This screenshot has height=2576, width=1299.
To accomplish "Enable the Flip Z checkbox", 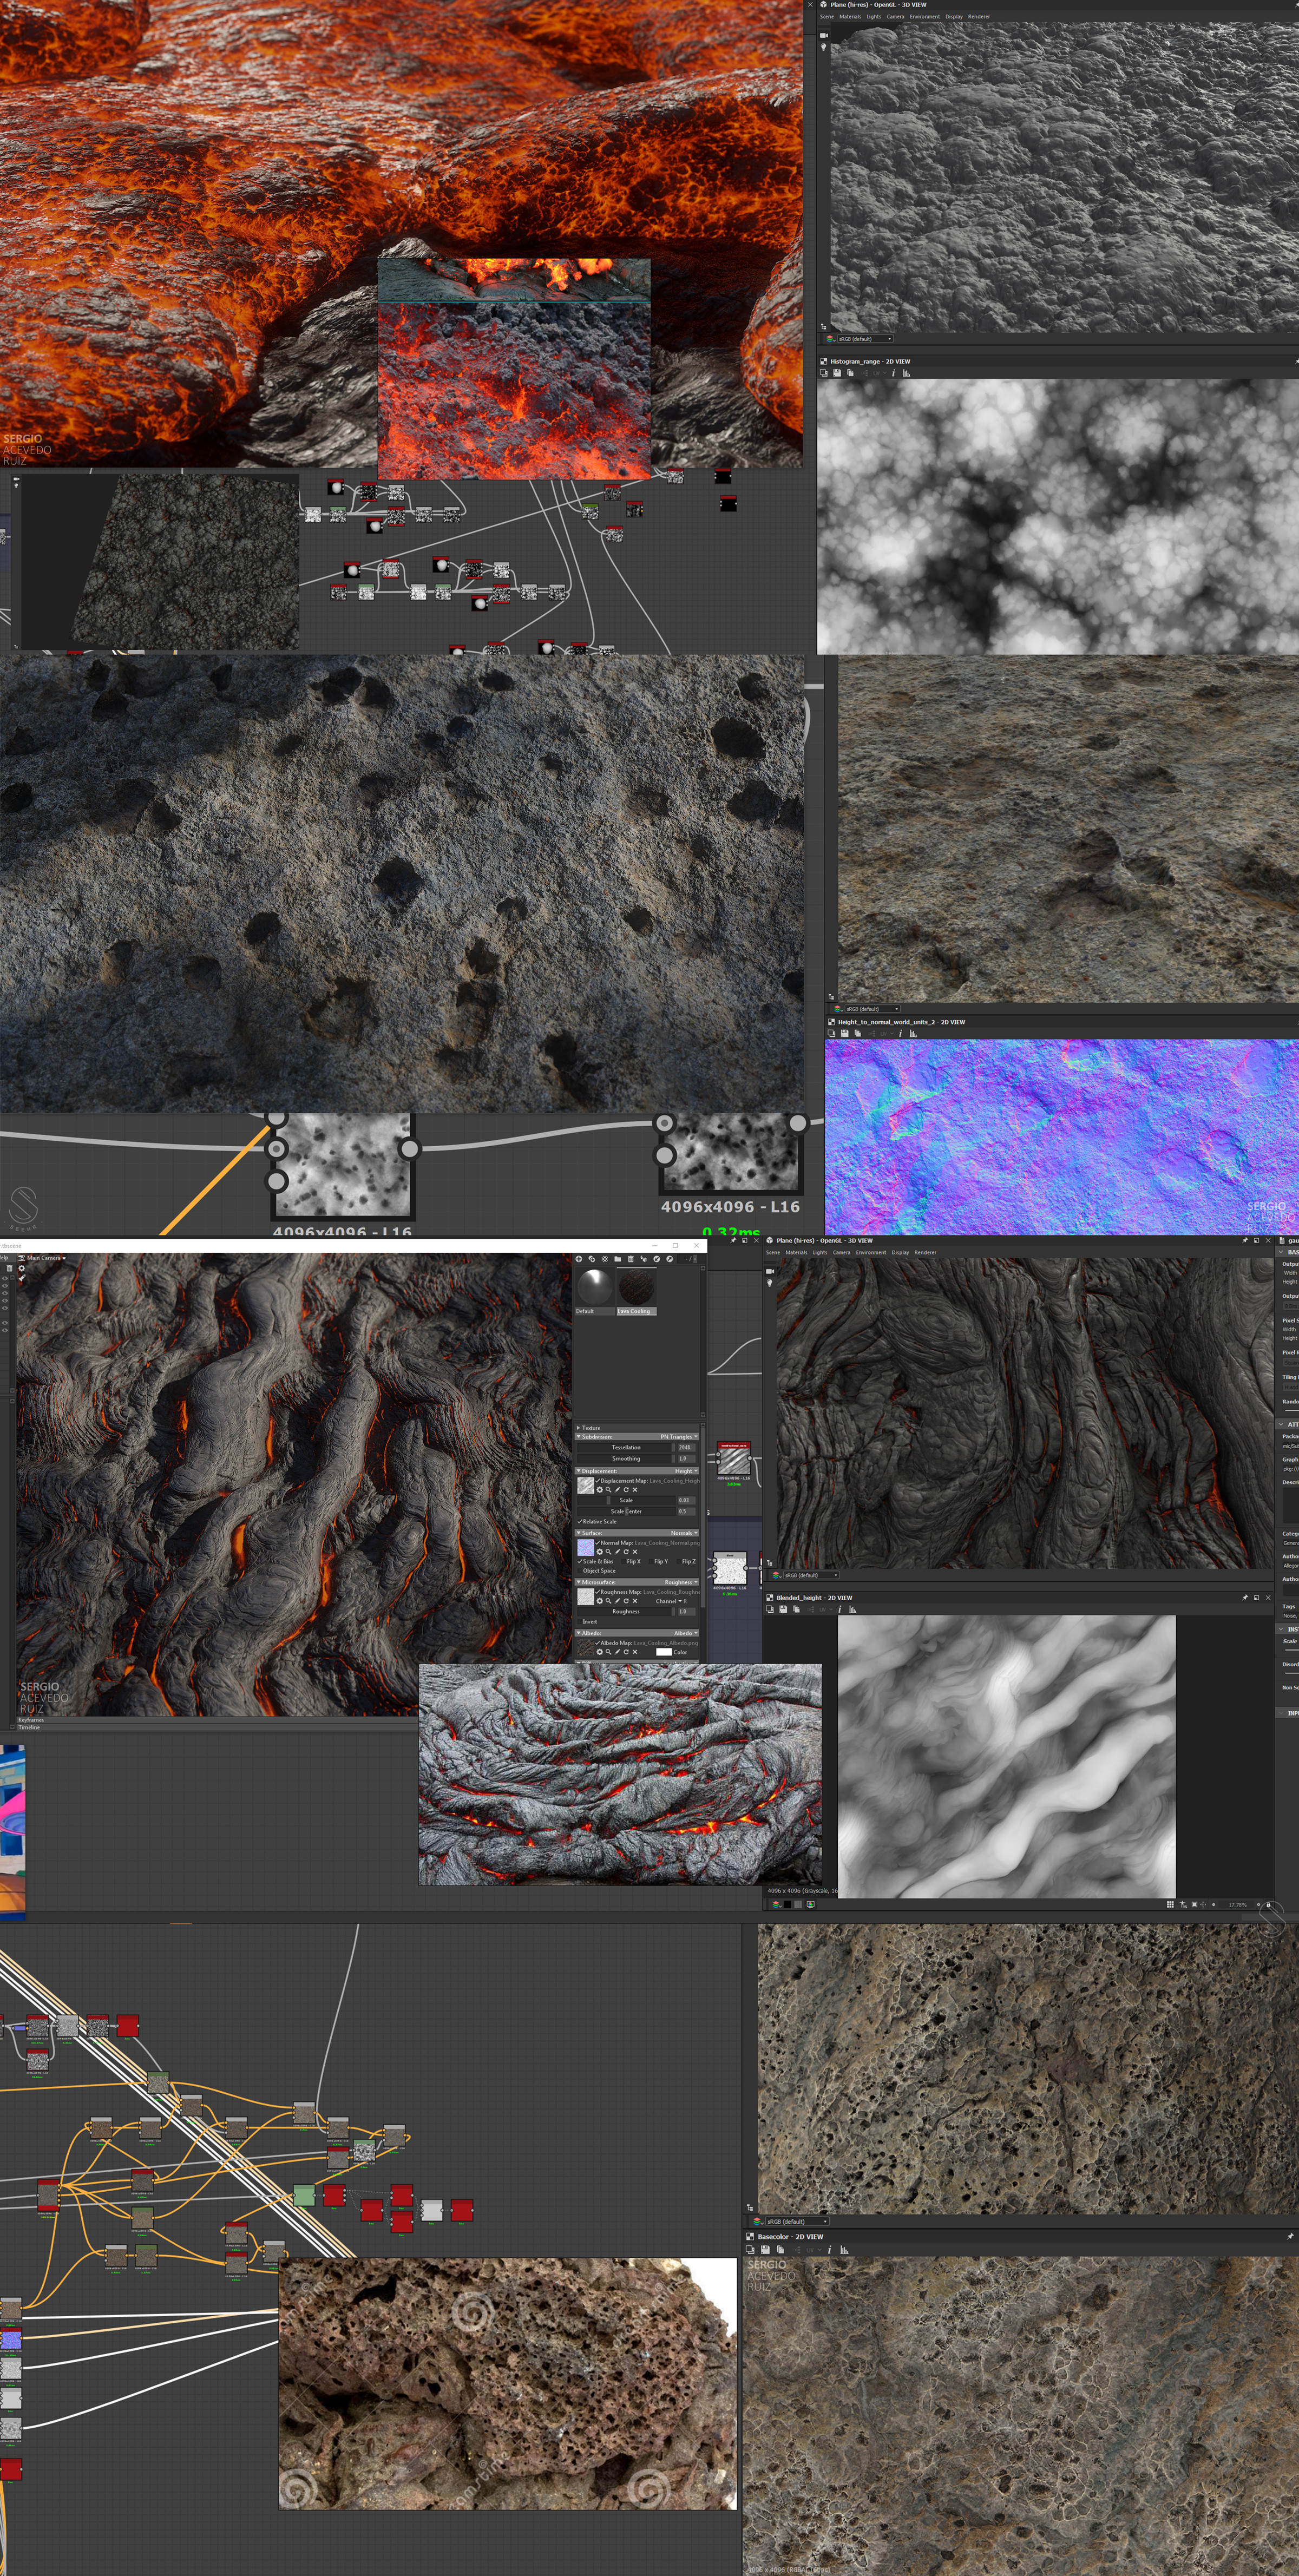I will (679, 1562).
